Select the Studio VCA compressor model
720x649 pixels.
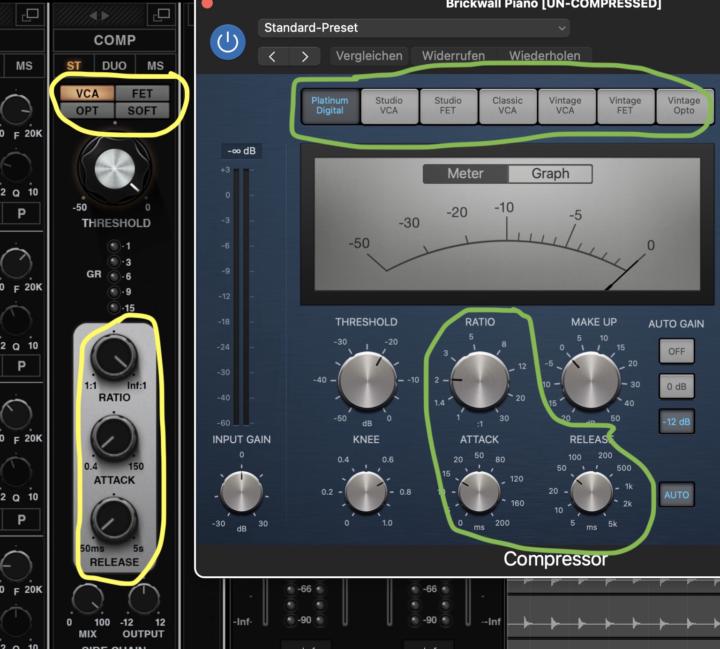click(x=389, y=106)
